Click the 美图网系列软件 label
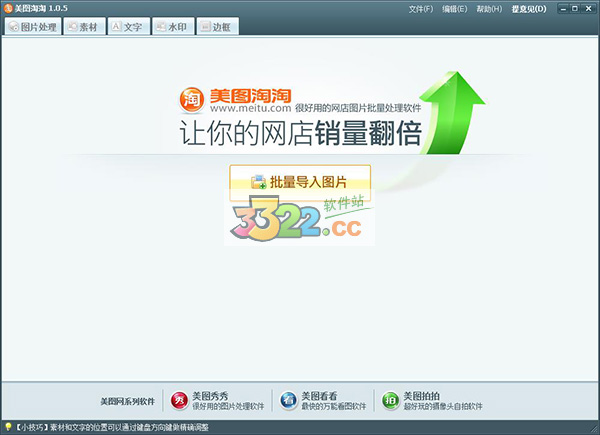600x435 pixels. pos(127,401)
